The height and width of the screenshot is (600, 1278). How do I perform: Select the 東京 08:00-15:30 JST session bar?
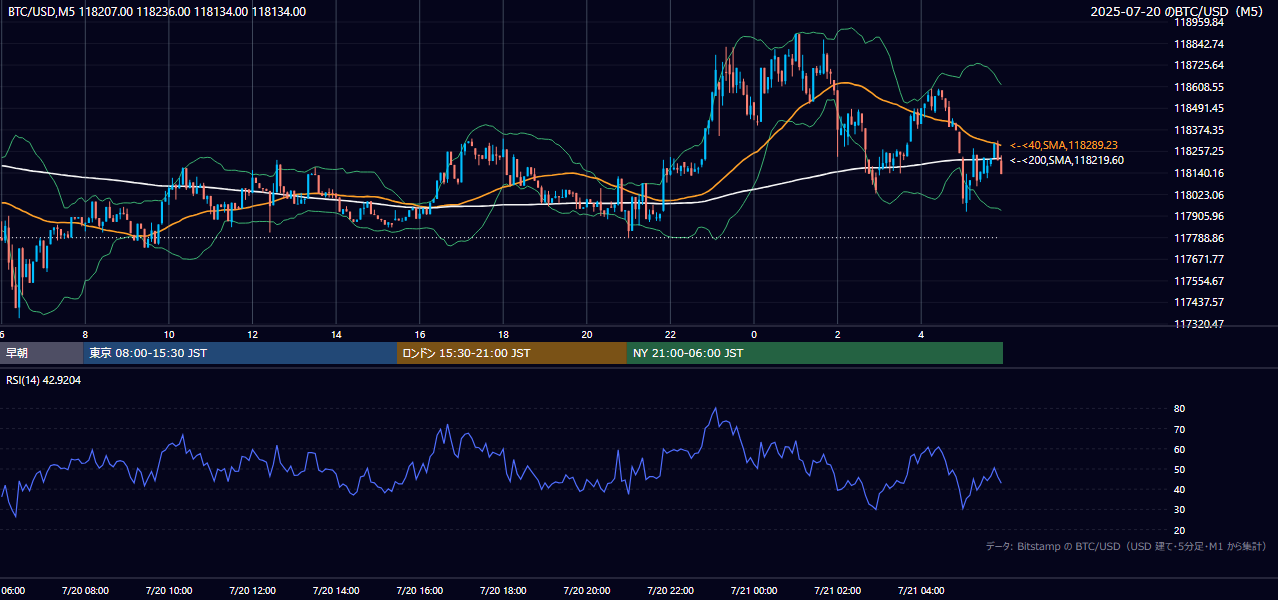[x=240, y=353]
